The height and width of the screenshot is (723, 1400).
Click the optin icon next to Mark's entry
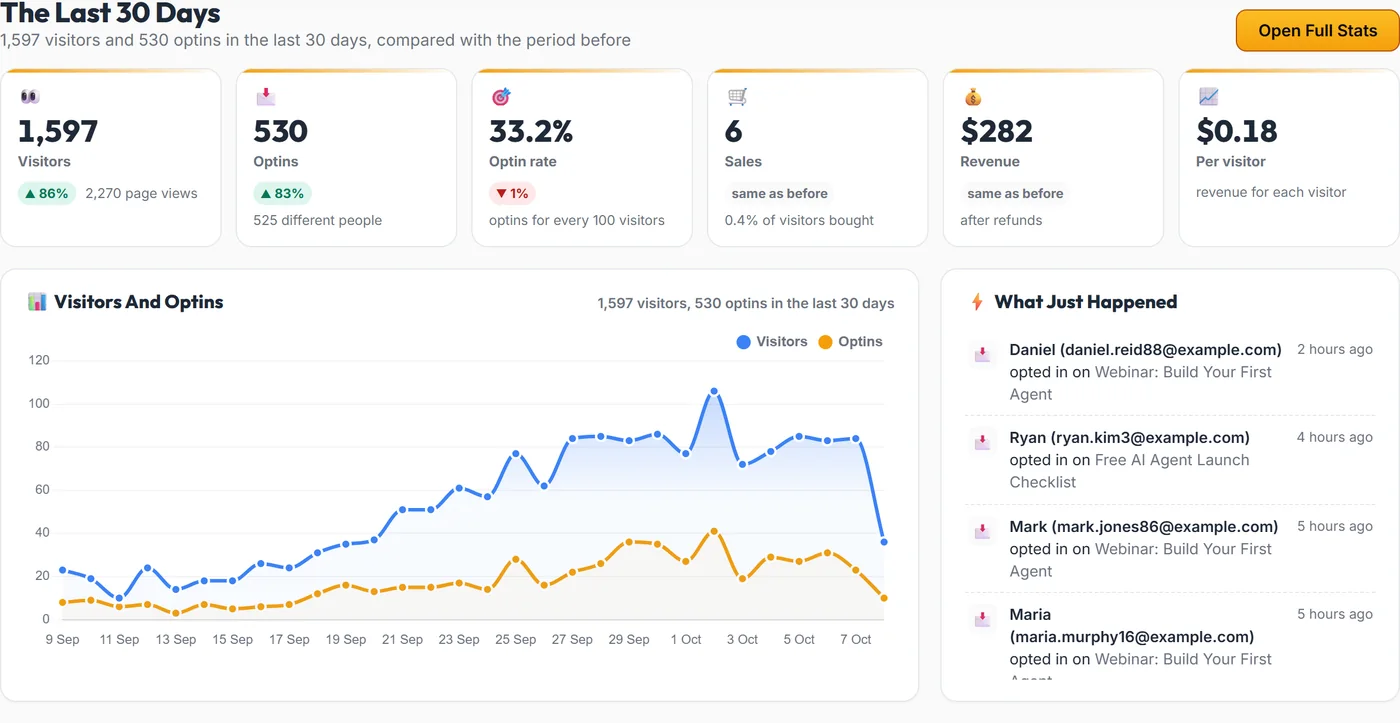983,530
